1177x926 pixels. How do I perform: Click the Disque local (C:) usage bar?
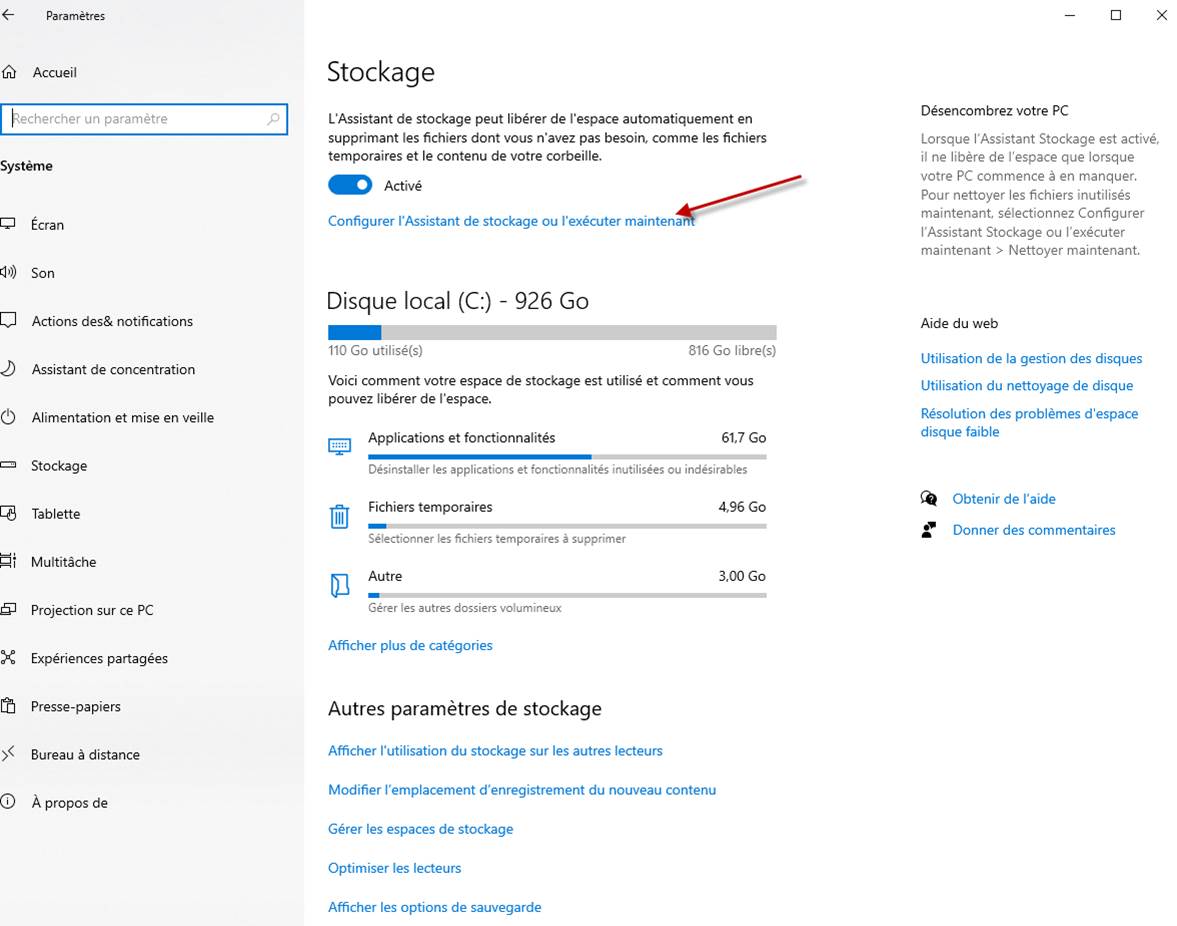[x=551, y=332]
